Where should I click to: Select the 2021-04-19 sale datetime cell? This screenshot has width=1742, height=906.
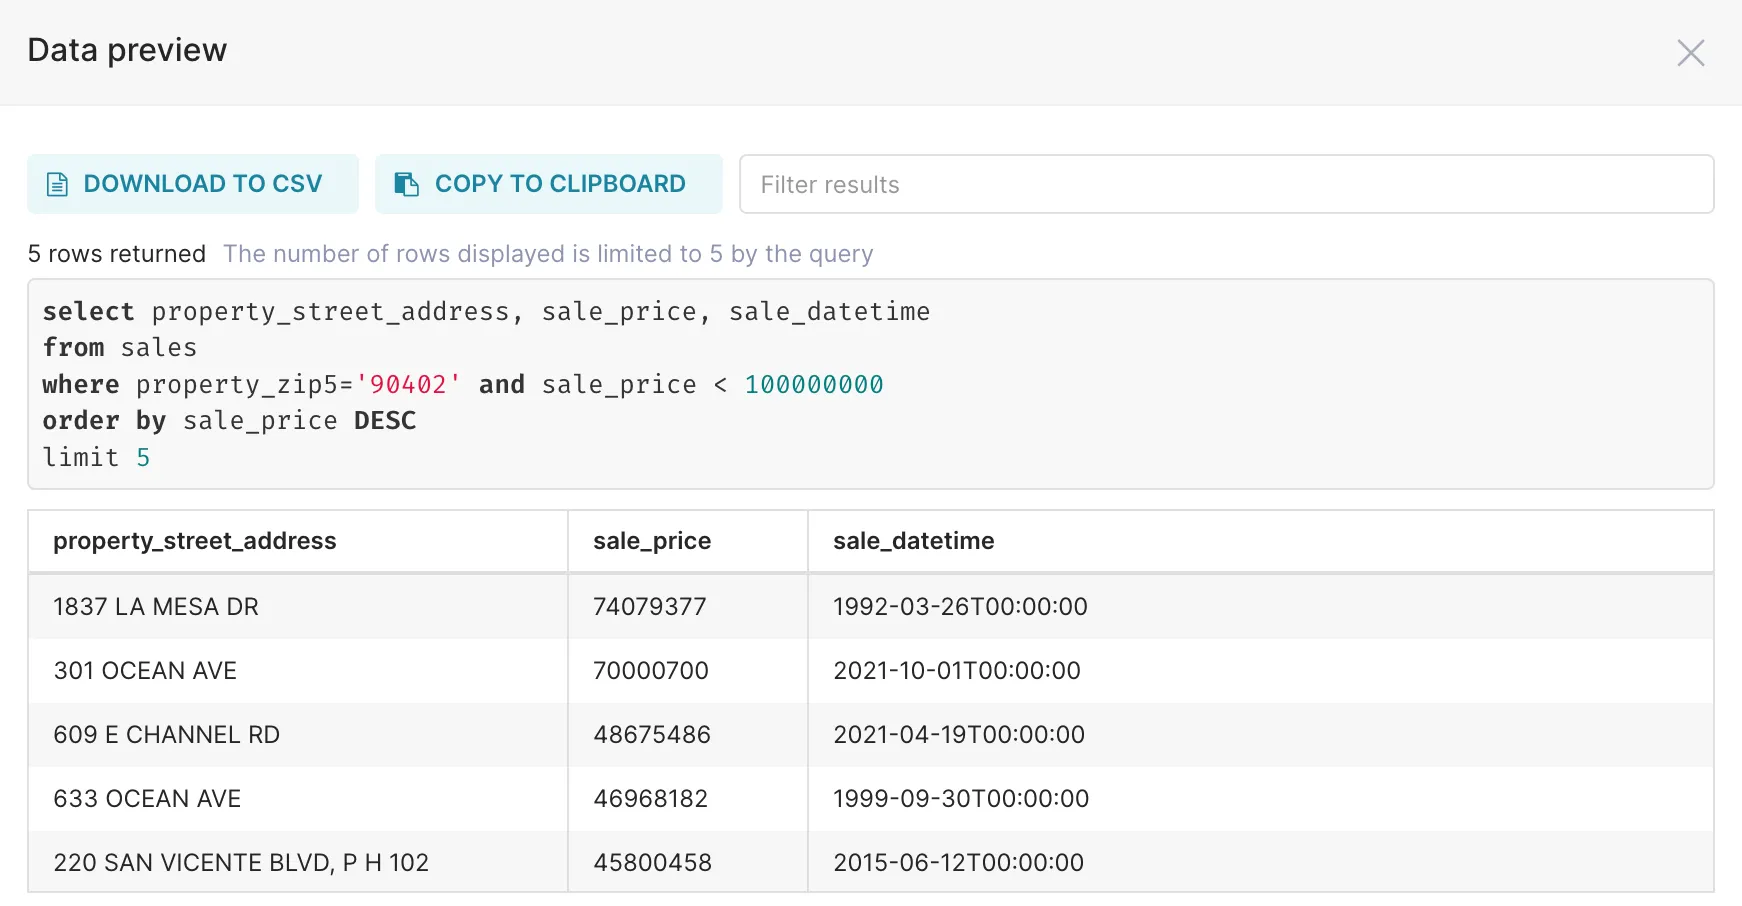[x=959, y=735]
